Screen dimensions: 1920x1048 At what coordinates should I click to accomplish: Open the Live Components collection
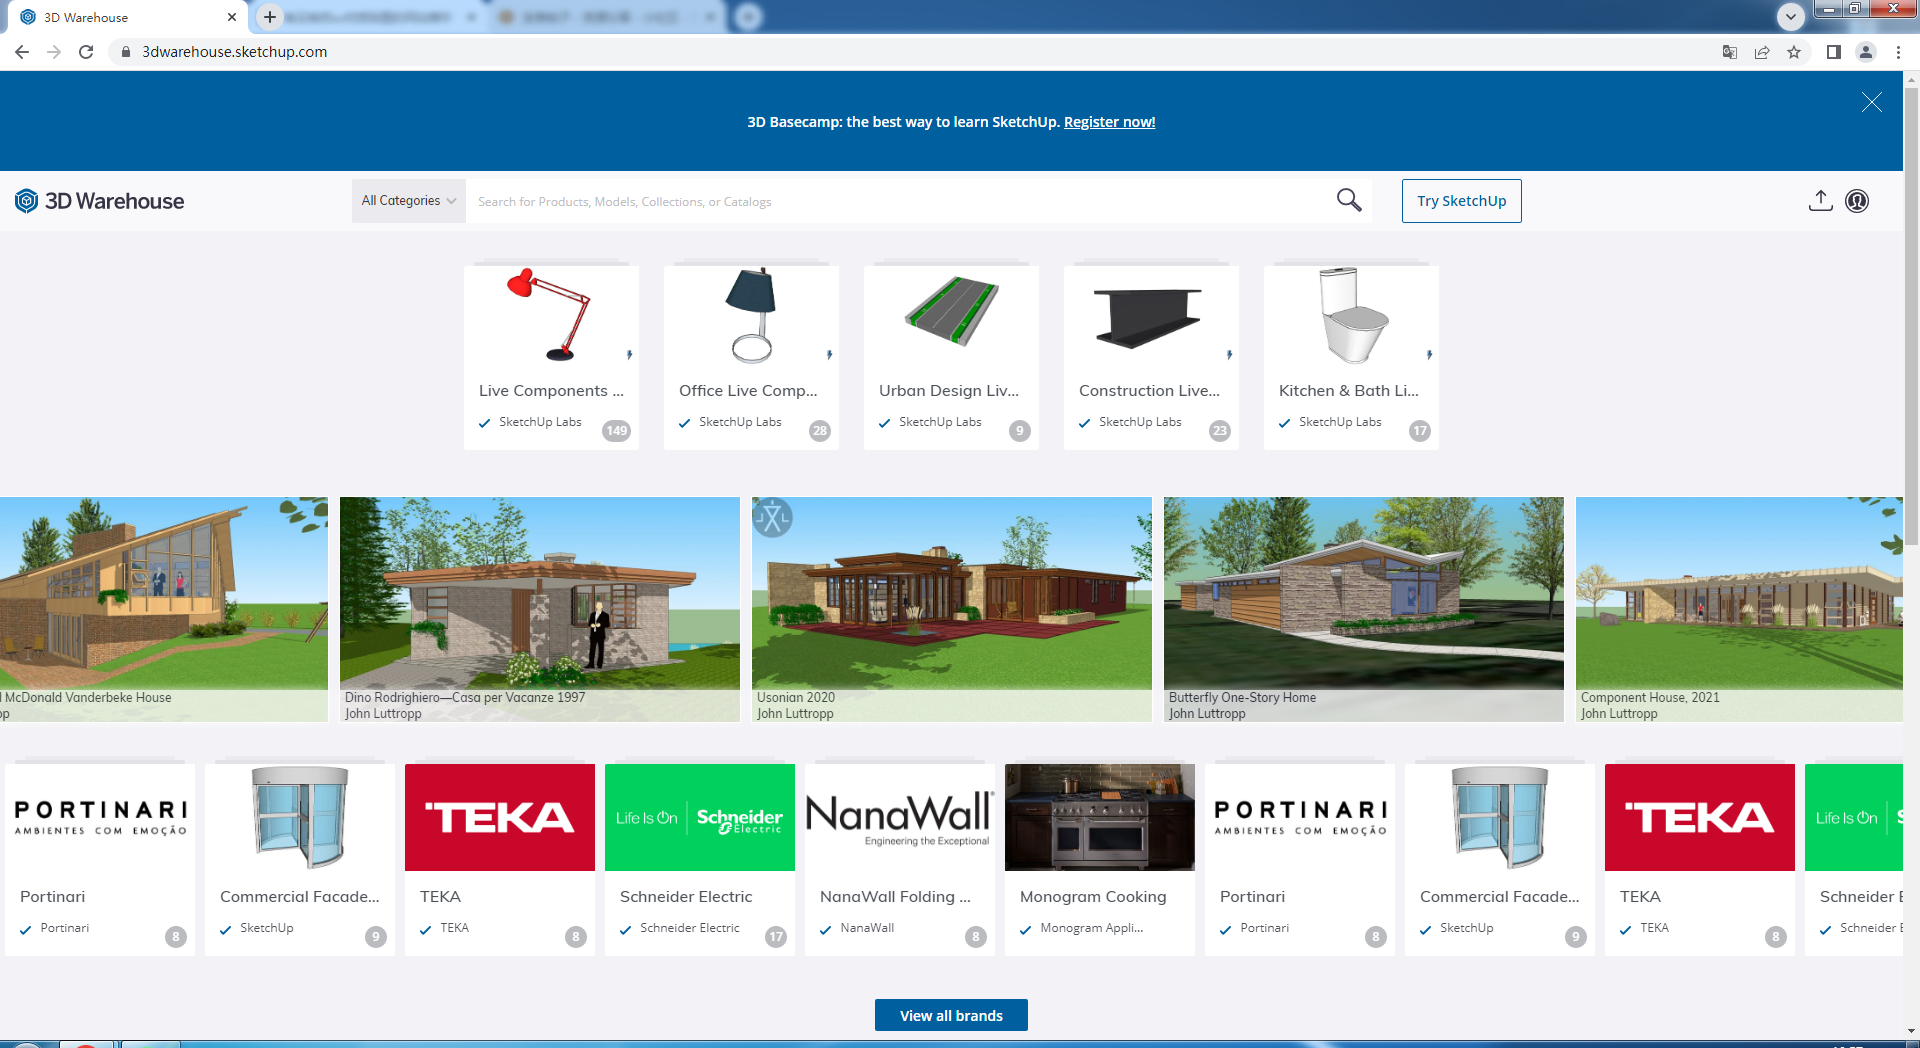coord(551,356)
